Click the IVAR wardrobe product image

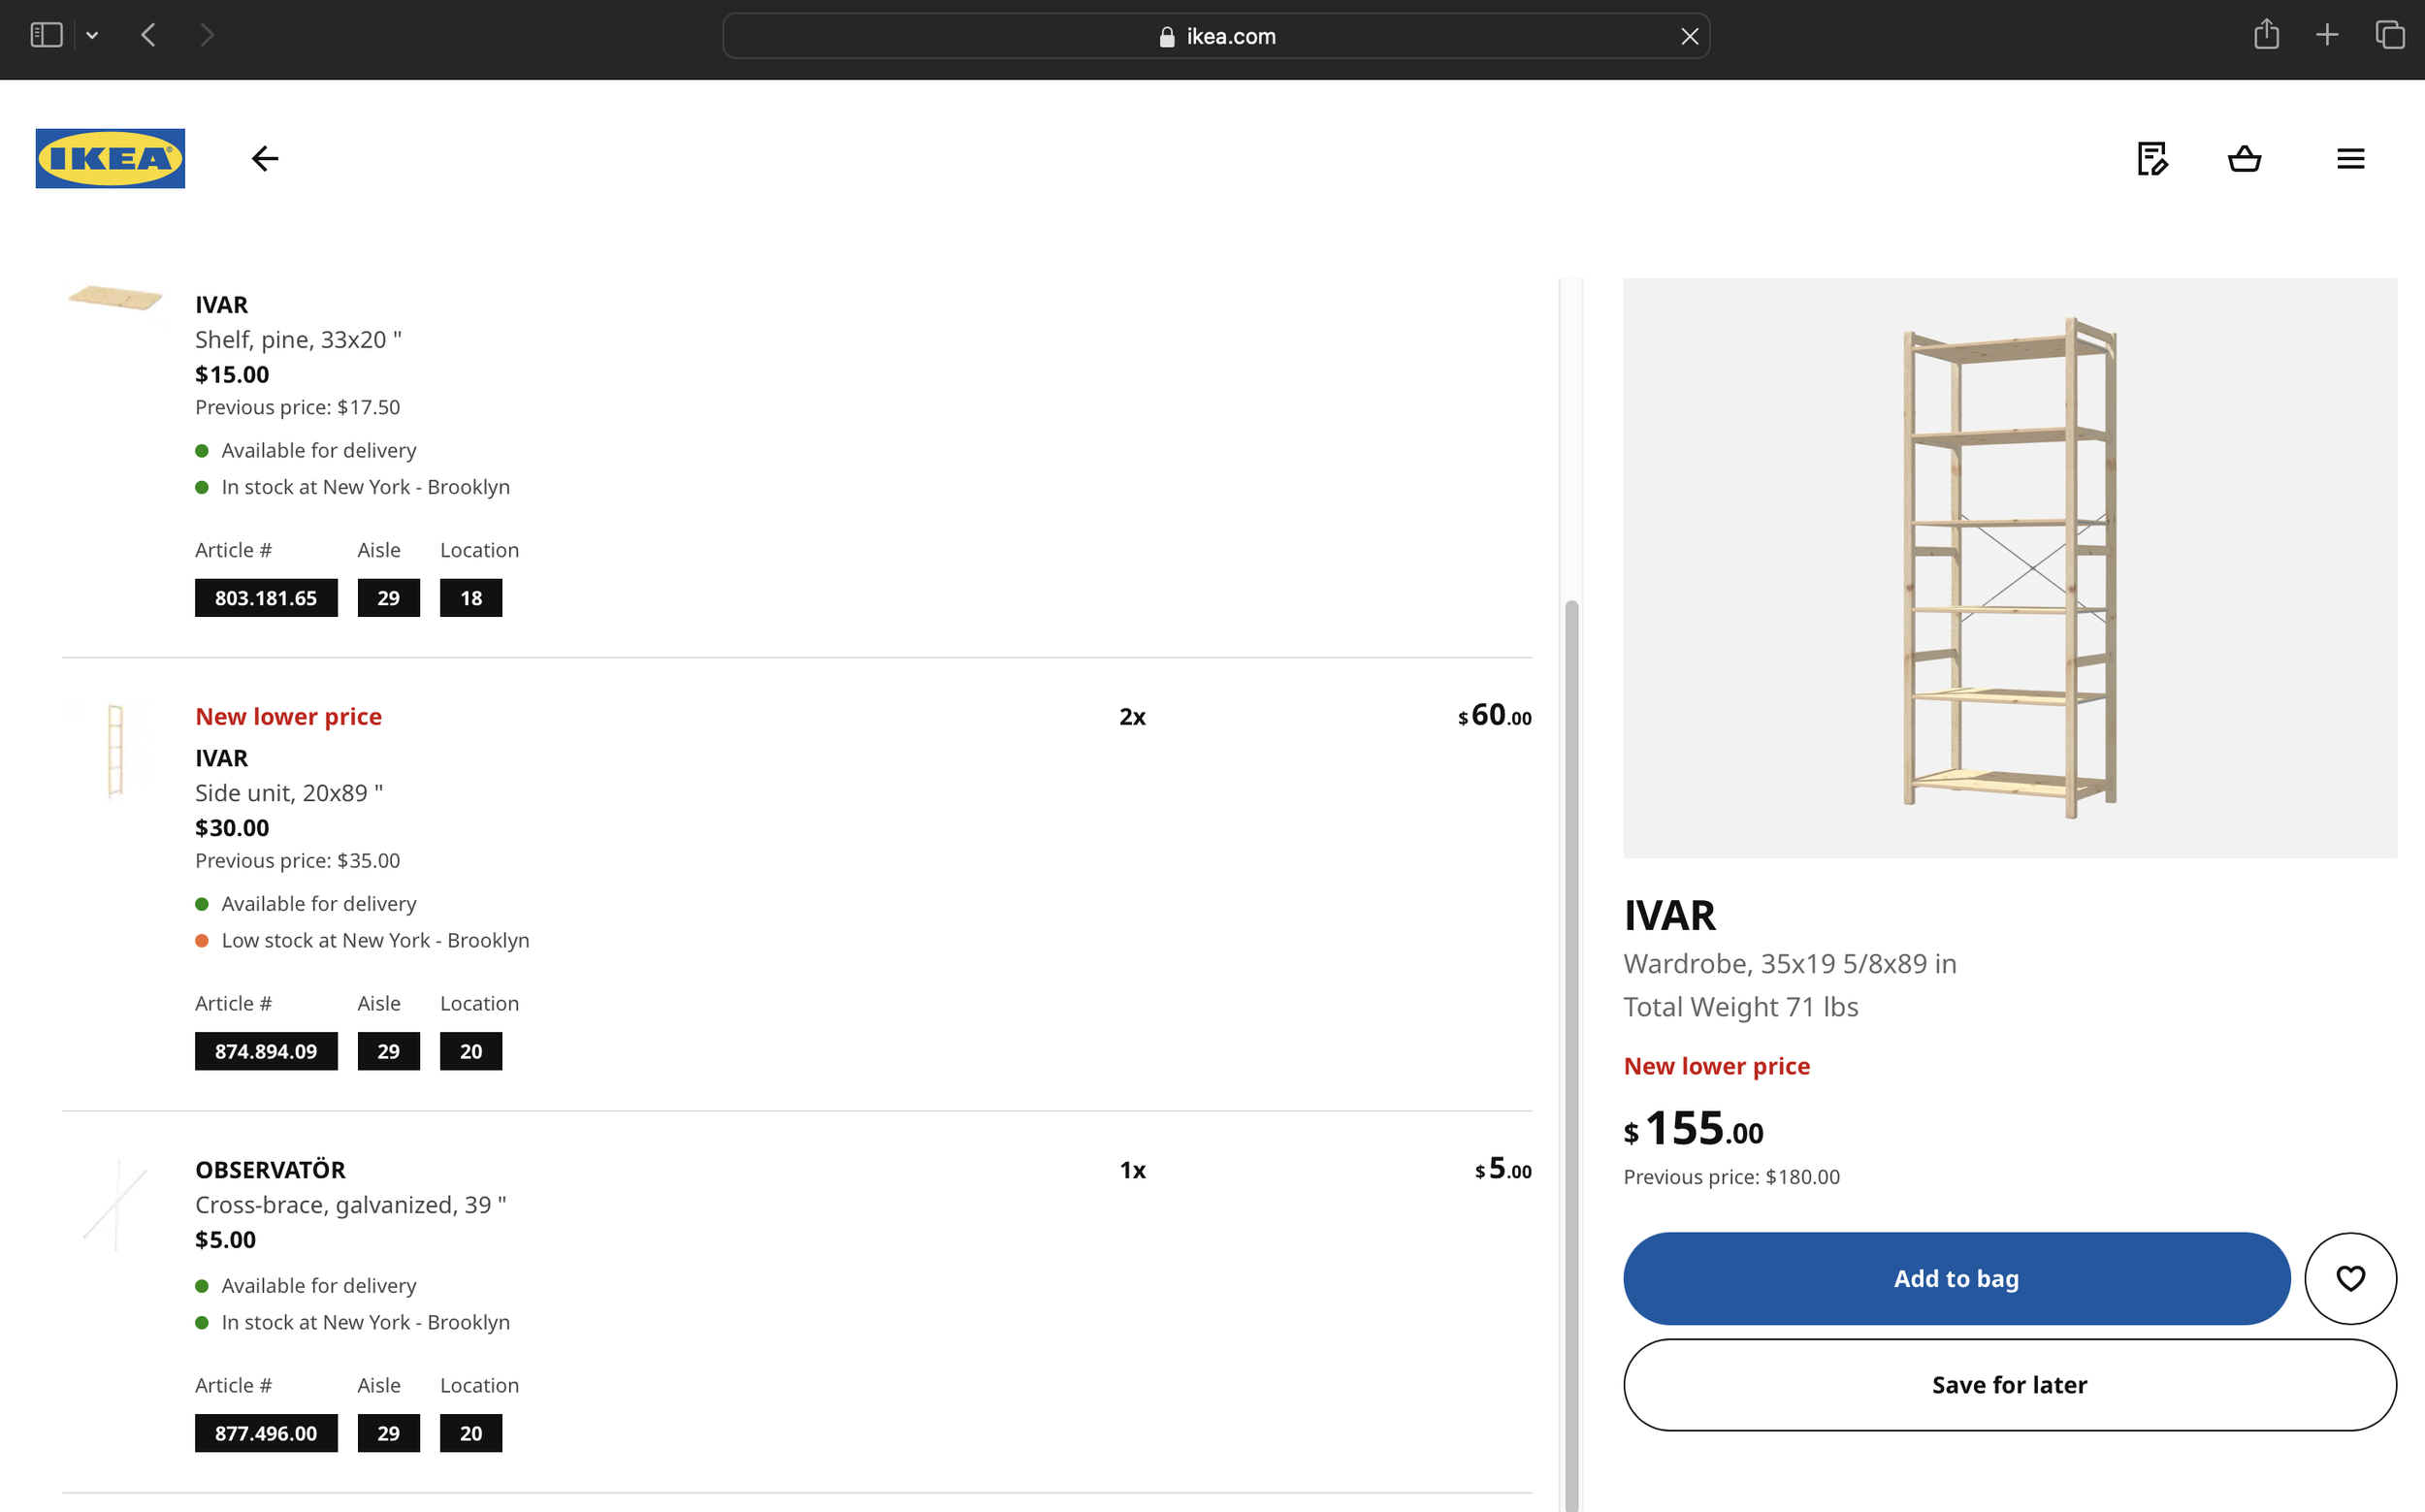2009,568
